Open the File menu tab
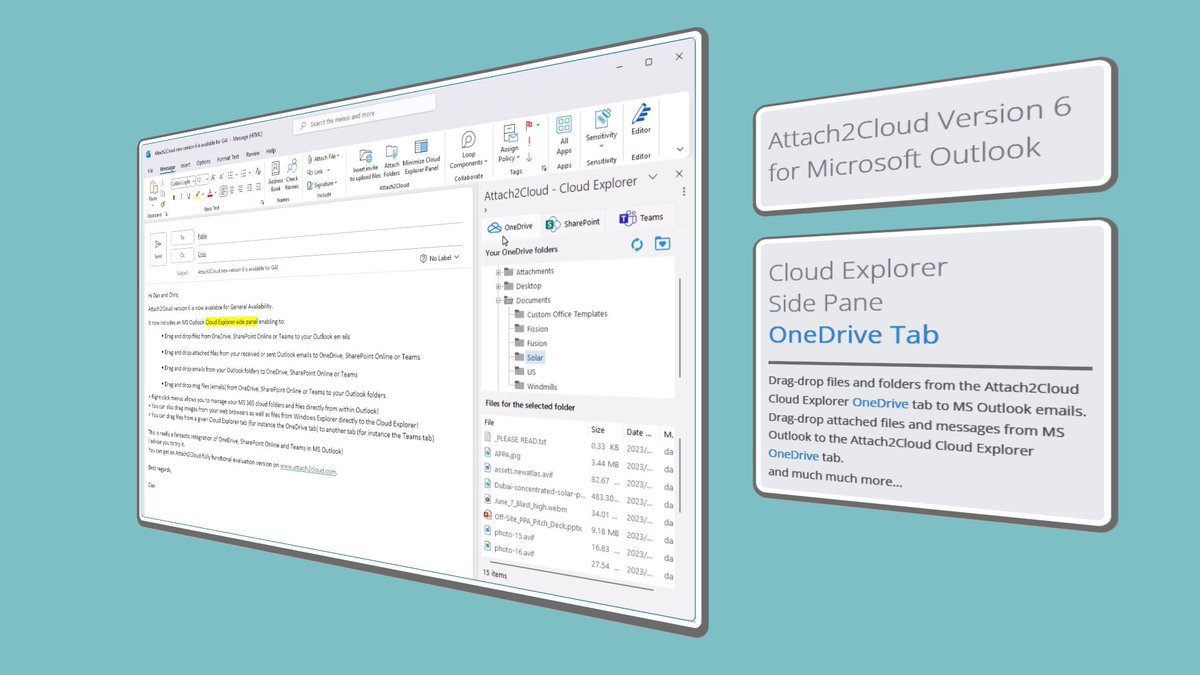 pyautogui.click(x=151, y=171)
